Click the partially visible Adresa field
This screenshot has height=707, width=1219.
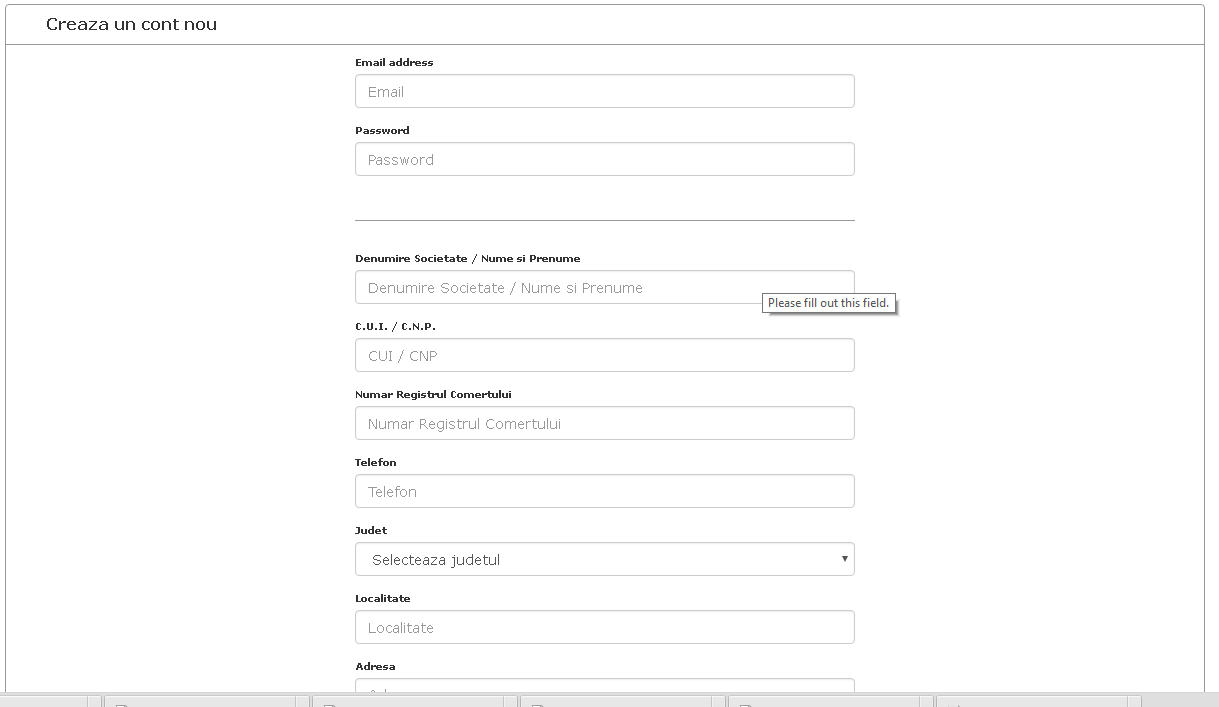(604, 685)
